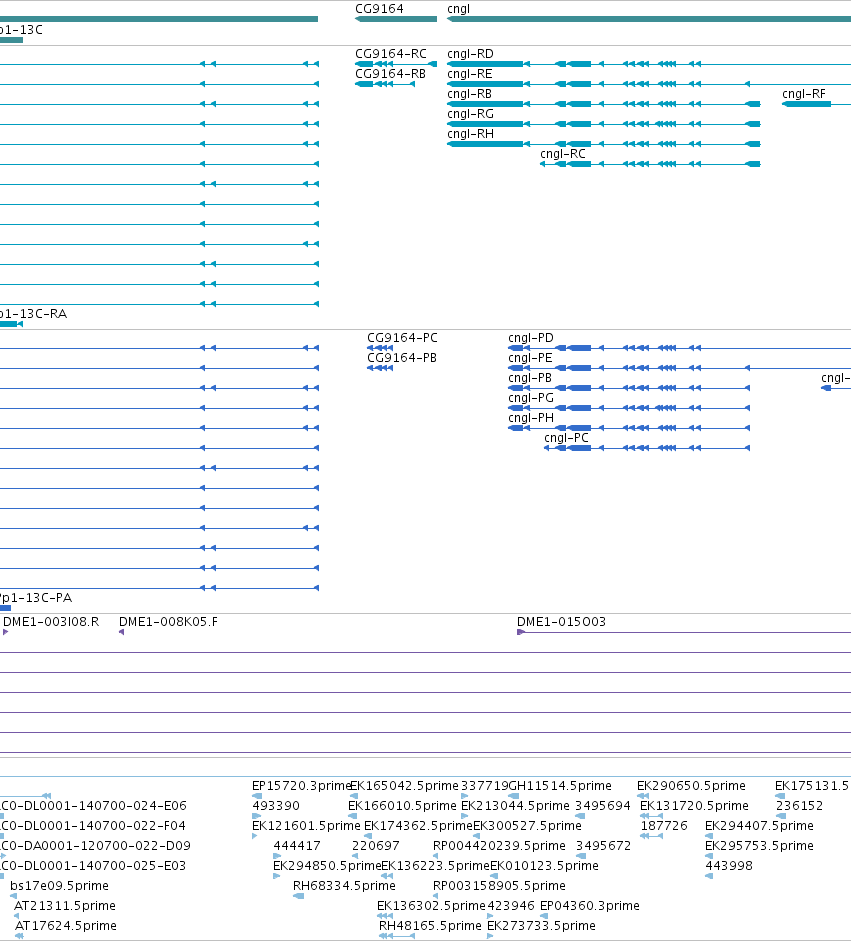Click the EP15720.3prime EST label
This screenshot has height=941, width=851.
click(301, 786)
